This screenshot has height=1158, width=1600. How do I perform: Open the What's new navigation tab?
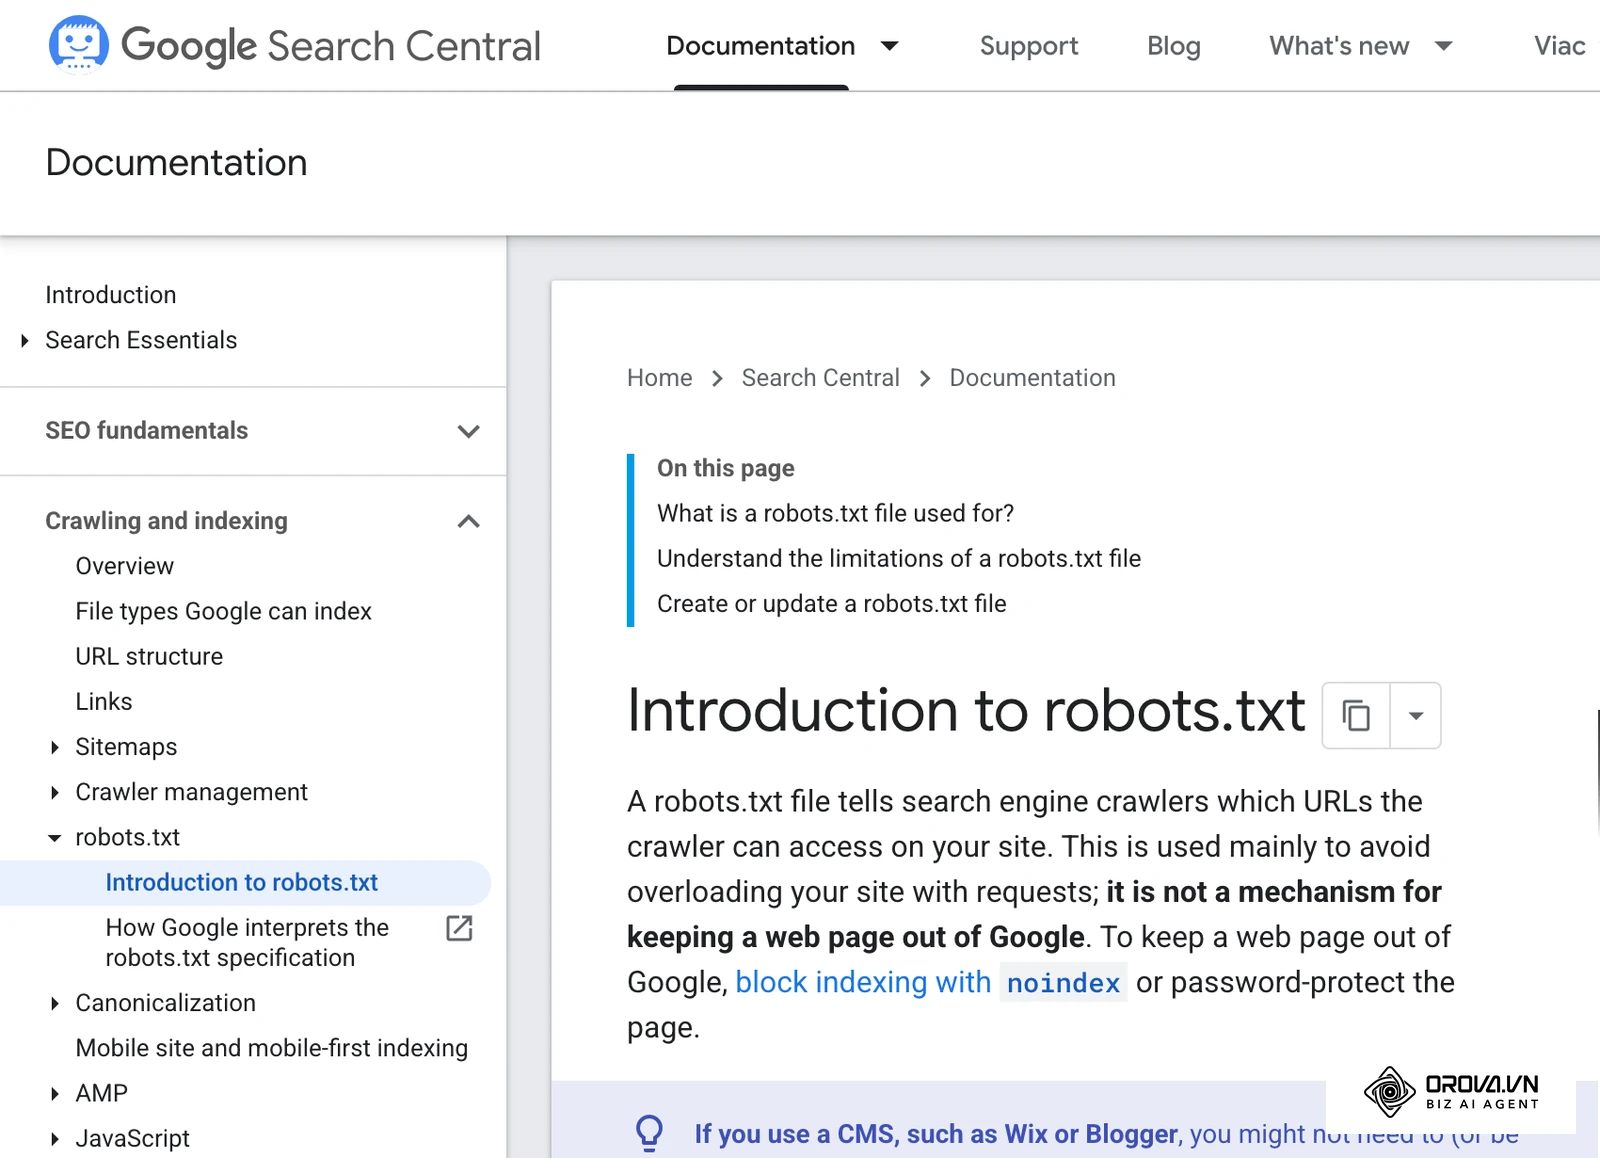point(1339,46)
